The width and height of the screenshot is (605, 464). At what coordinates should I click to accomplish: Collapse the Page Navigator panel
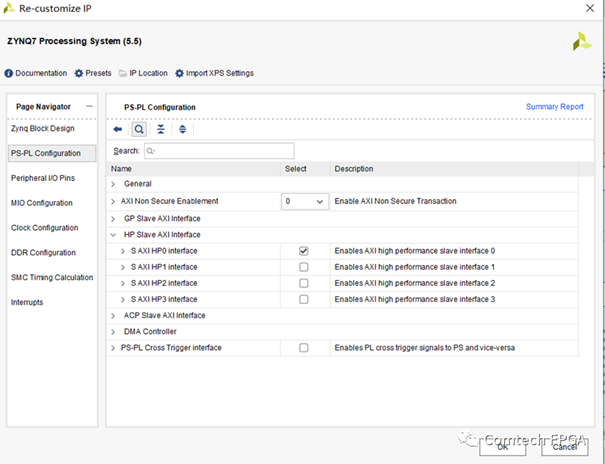tap(90, 106)
